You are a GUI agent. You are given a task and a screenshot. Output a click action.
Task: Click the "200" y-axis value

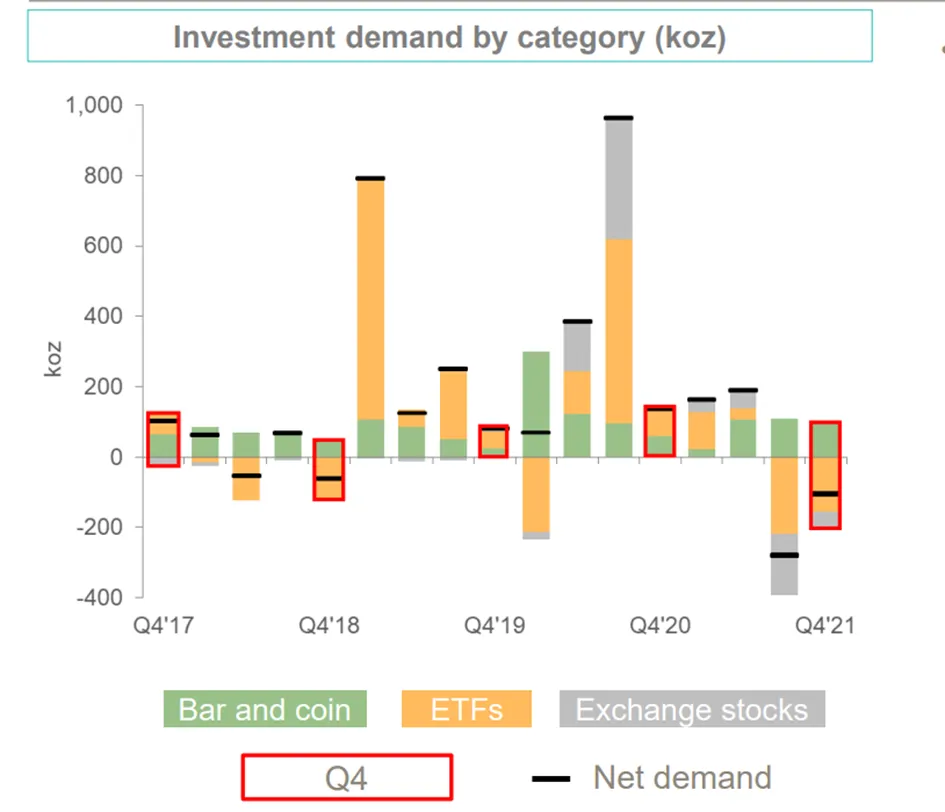pos(103,386)
